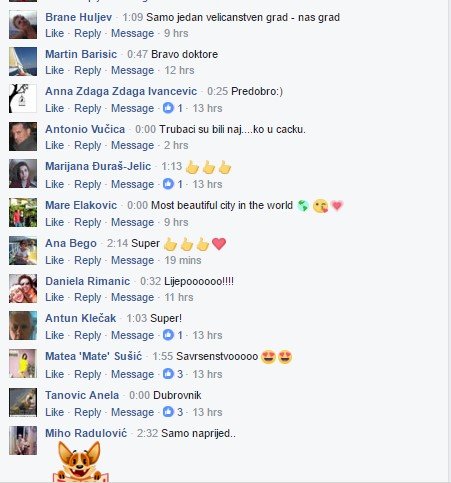This screenshot has height=483, width=451.
Task: Open Tanovic Anela's profile name link
Action: click(82, 395)
